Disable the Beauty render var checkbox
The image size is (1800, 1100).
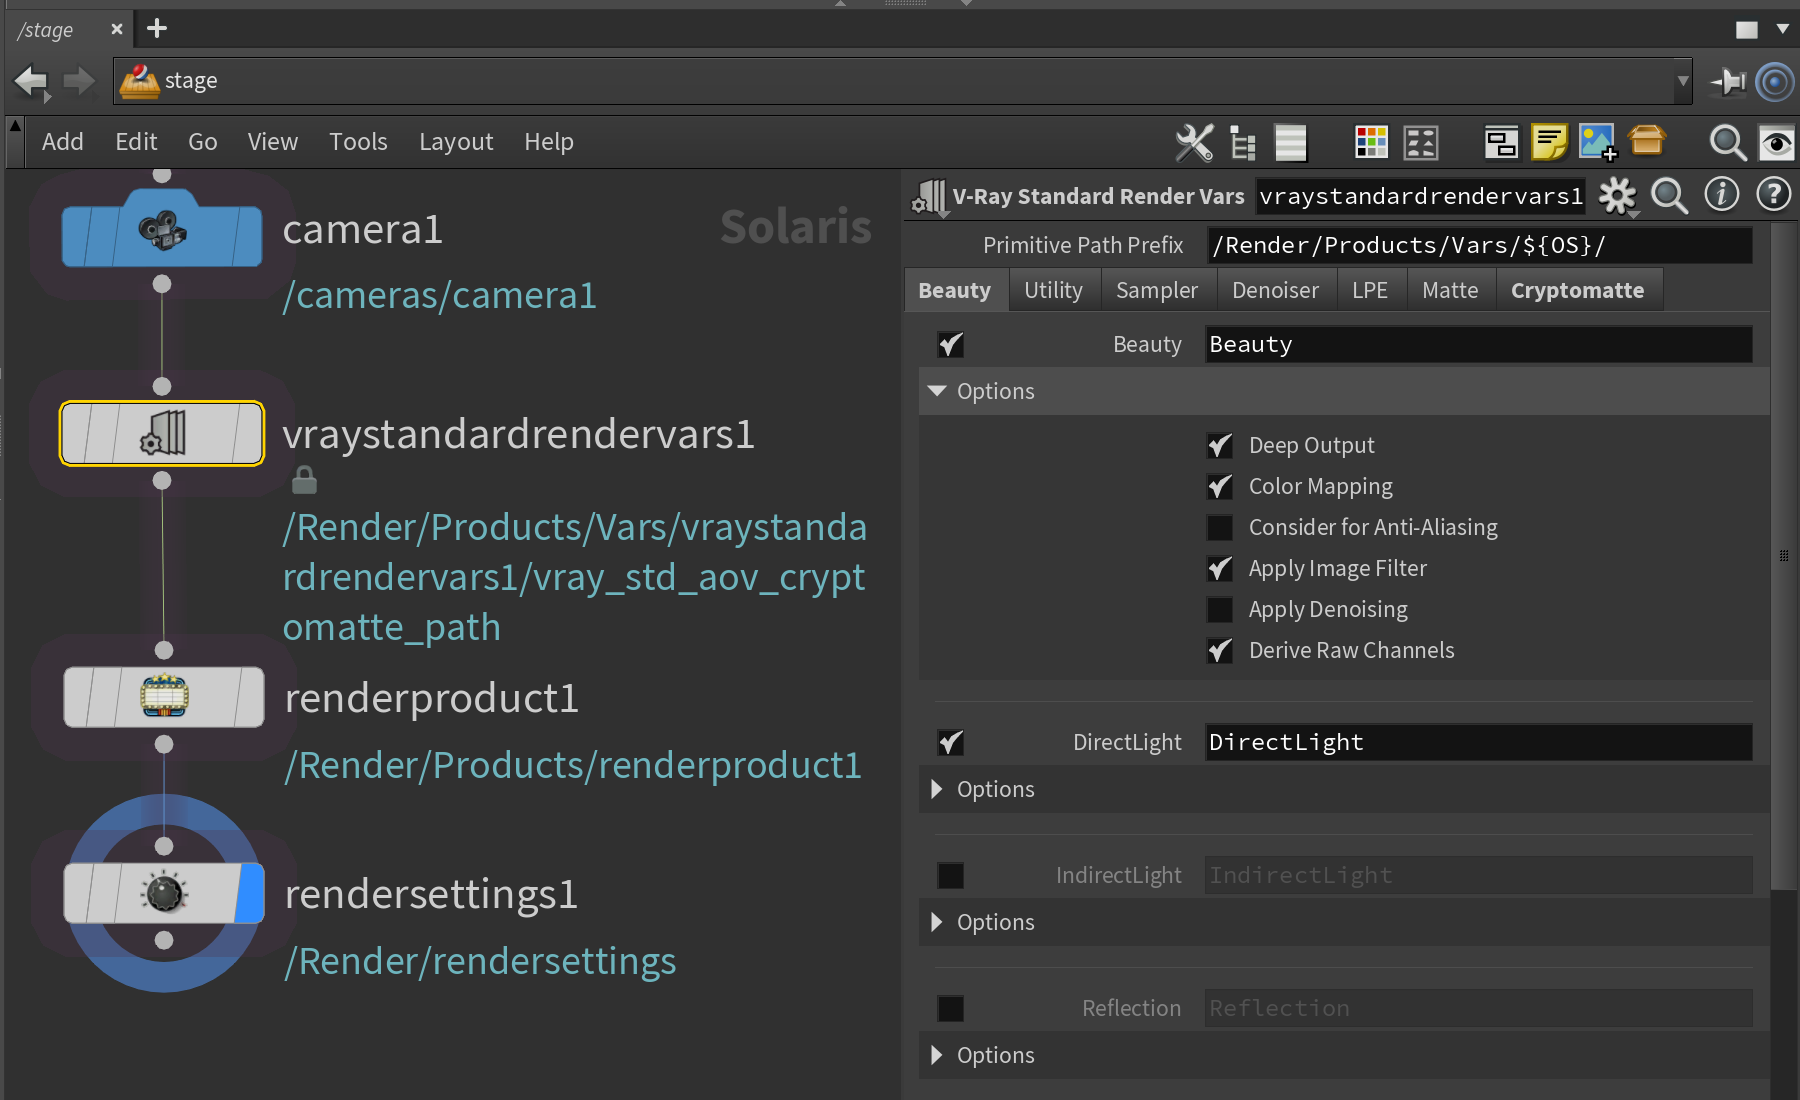[x=951, y=345]
